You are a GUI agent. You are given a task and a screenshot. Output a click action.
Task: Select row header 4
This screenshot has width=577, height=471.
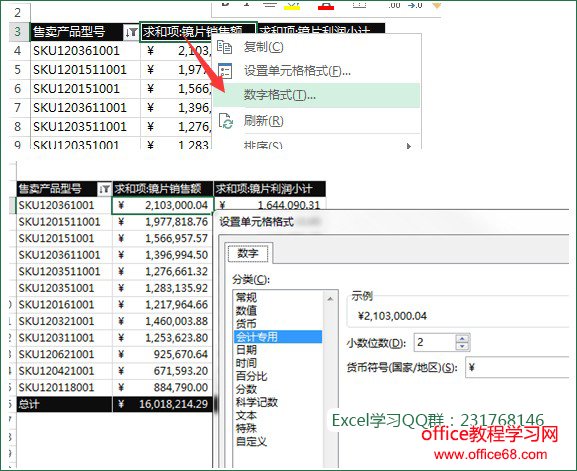(18, 51)
